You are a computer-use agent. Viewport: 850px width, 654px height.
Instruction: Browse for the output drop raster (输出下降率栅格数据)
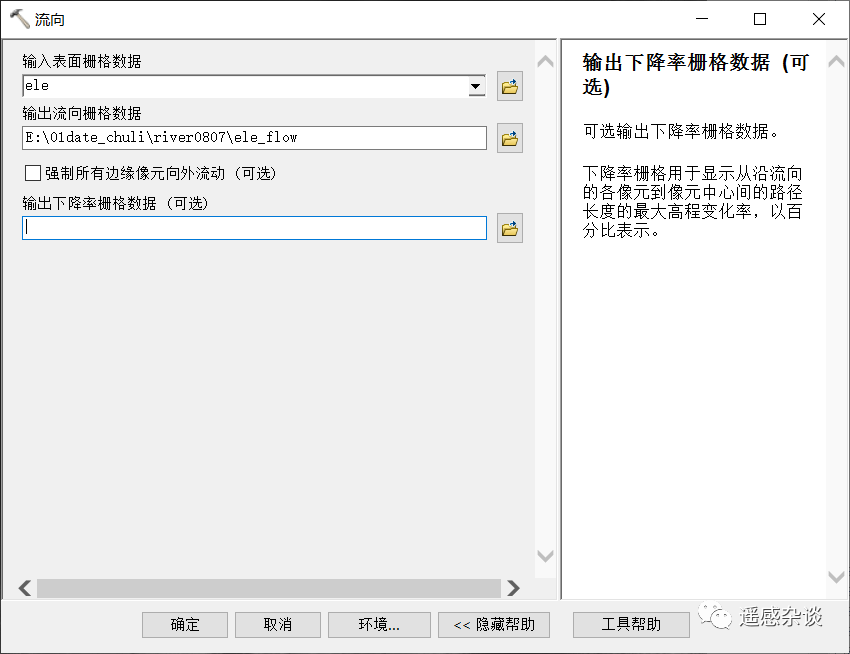pyautogui.click(x=510, y=228)
